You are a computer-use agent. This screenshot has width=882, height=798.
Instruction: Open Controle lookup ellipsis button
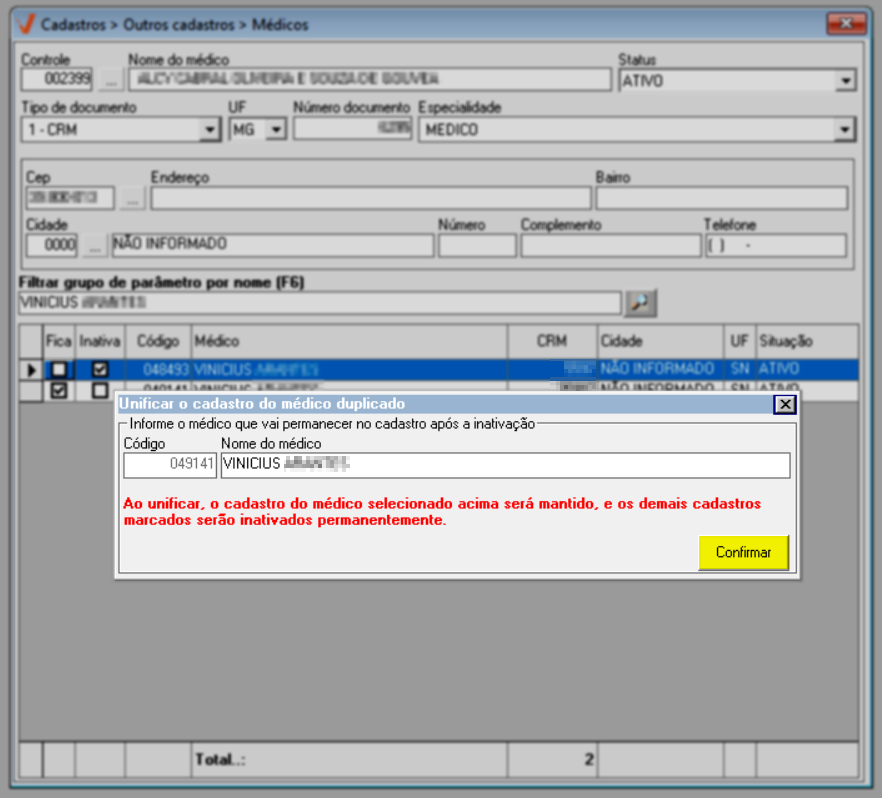pos(111,79)
